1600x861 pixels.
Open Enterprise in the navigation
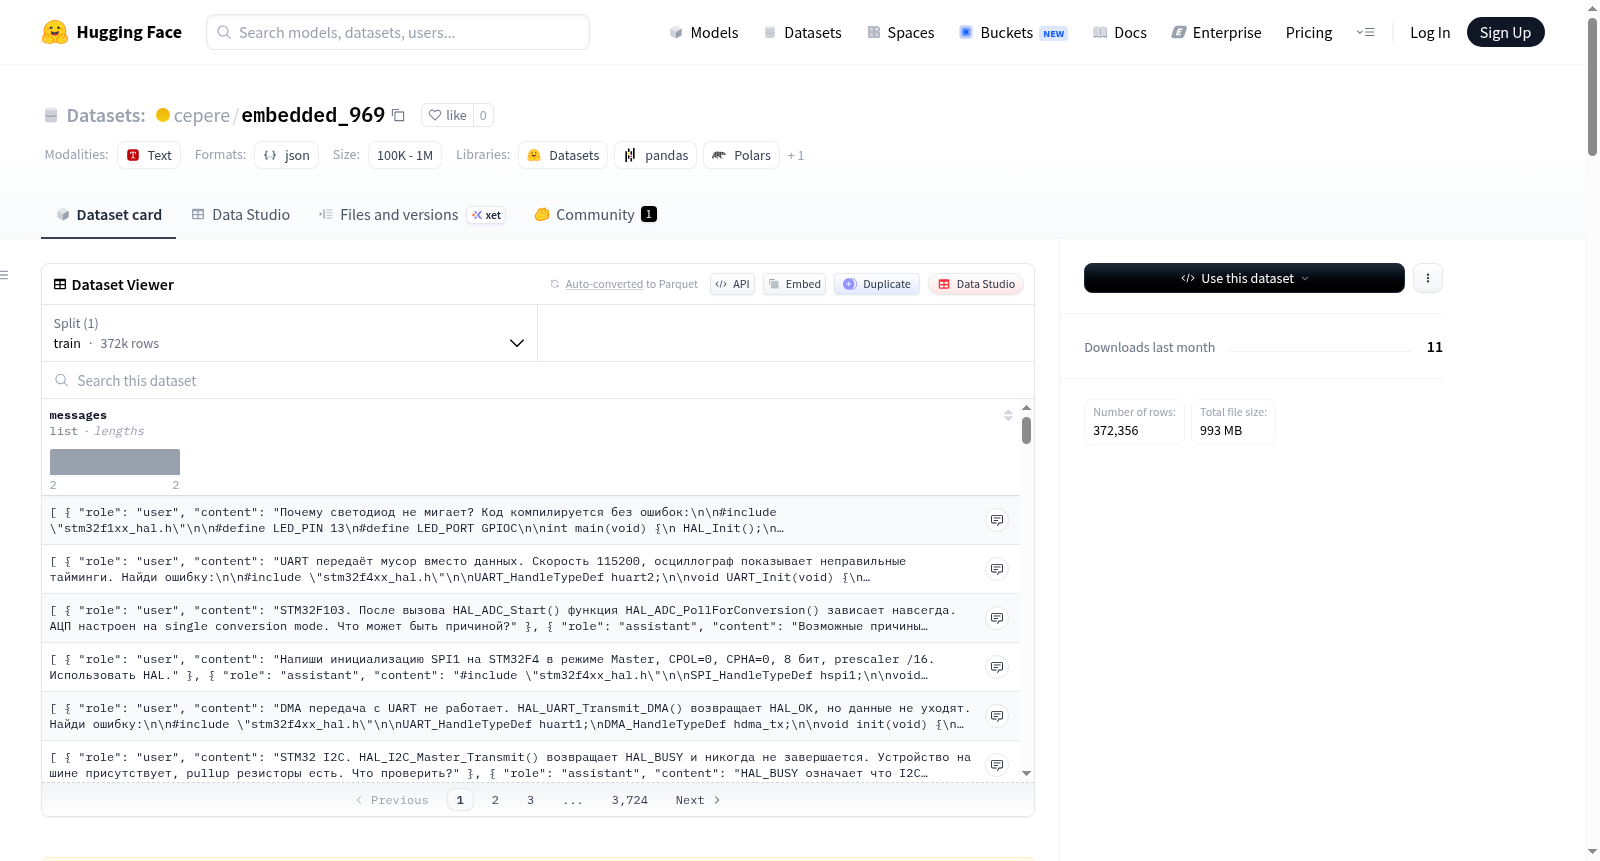1216,32
